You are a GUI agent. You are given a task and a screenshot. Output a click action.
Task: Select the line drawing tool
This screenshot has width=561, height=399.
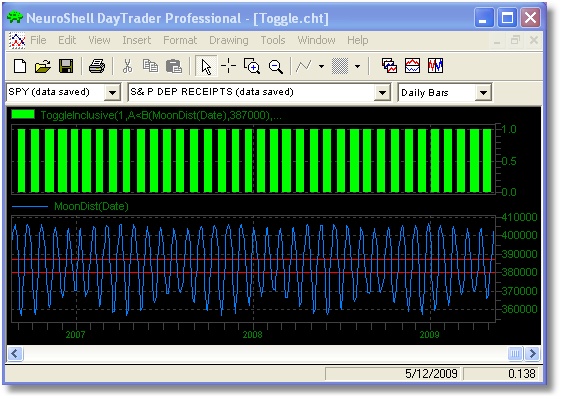pyautogui.click(x=304, y=66)
